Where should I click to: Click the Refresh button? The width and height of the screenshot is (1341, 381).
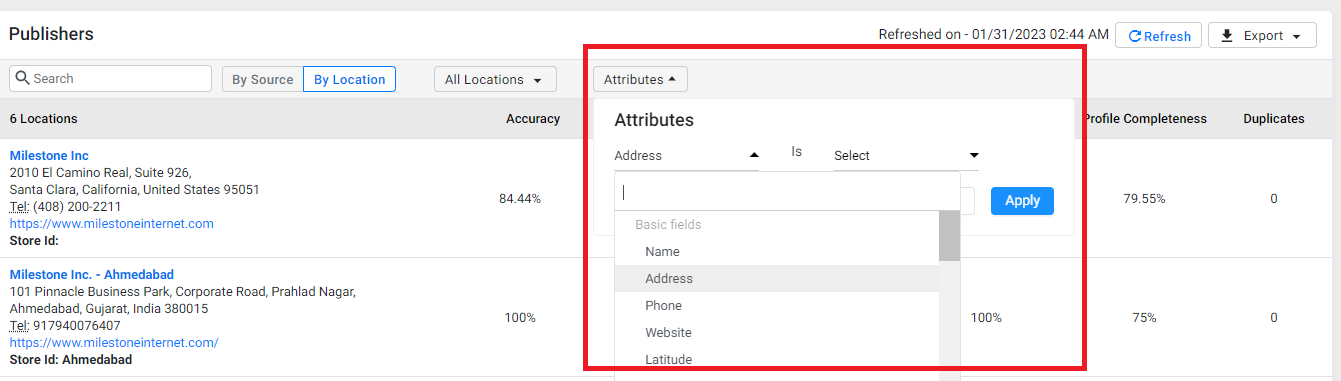coord(1159,36)
